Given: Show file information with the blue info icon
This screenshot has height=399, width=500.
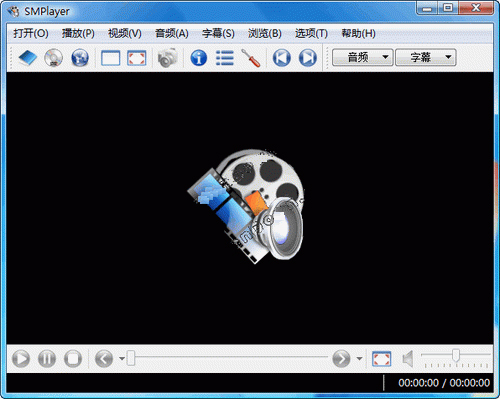Looking at the screenshot, I should (199, 58).
